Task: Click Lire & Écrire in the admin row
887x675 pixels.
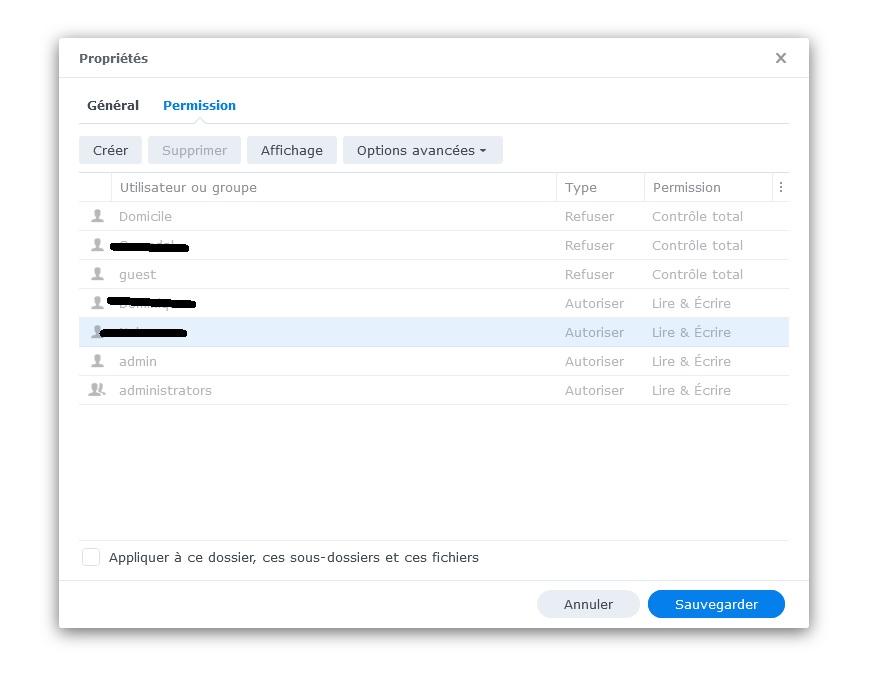Action: click(691, 361)
